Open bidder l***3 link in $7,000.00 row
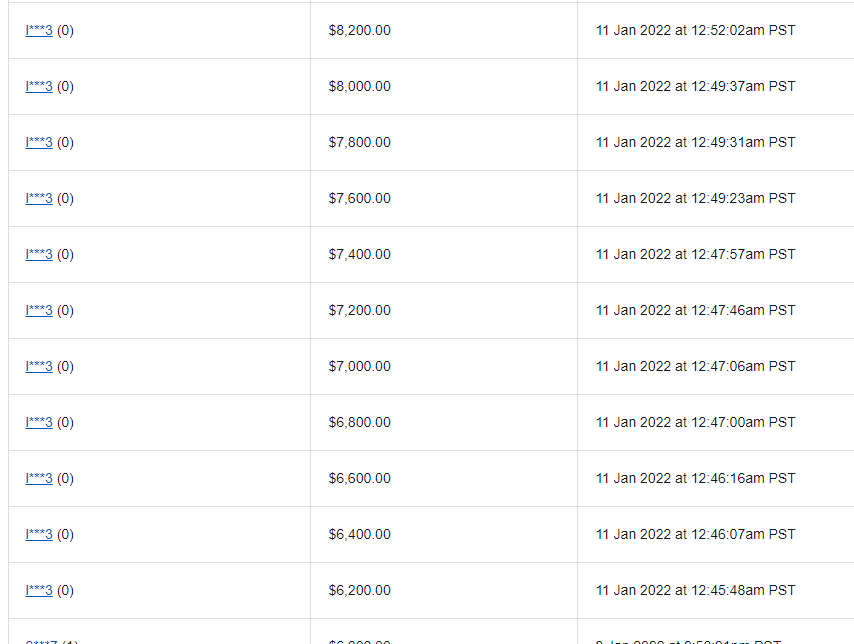 (39, 367)
